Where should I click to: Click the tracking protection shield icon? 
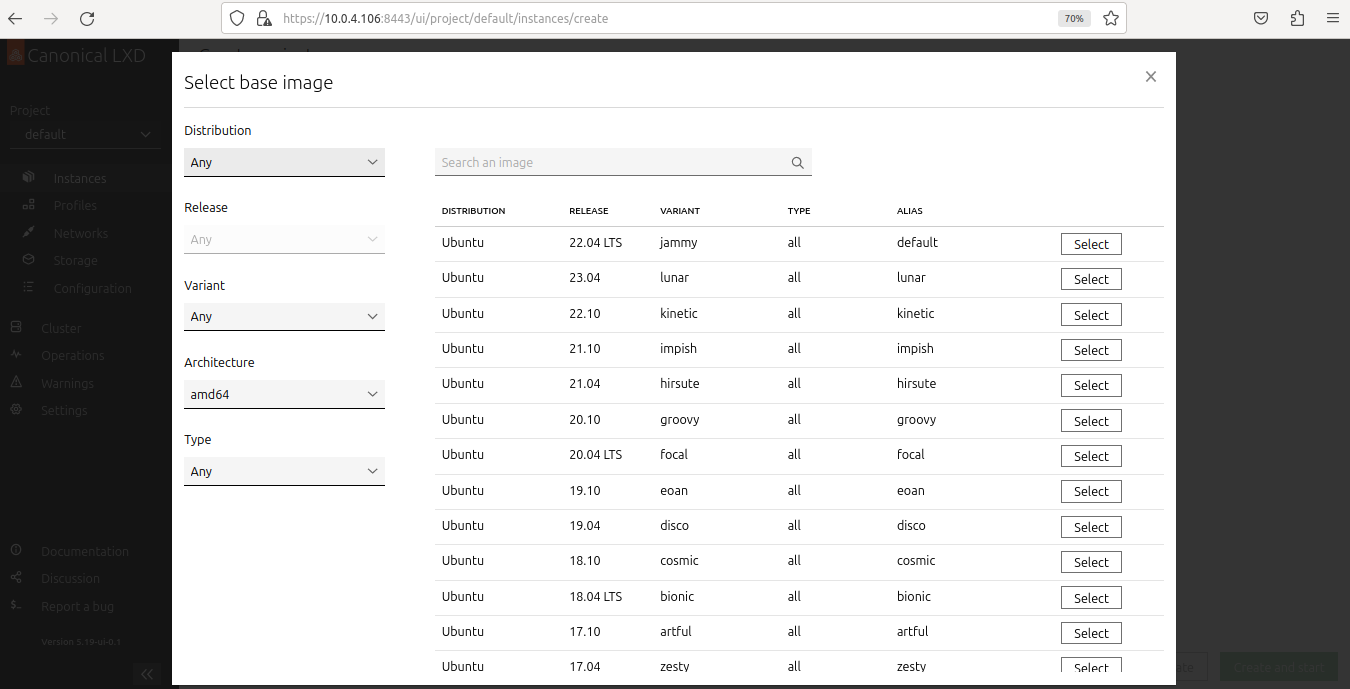tap(237, 18)
